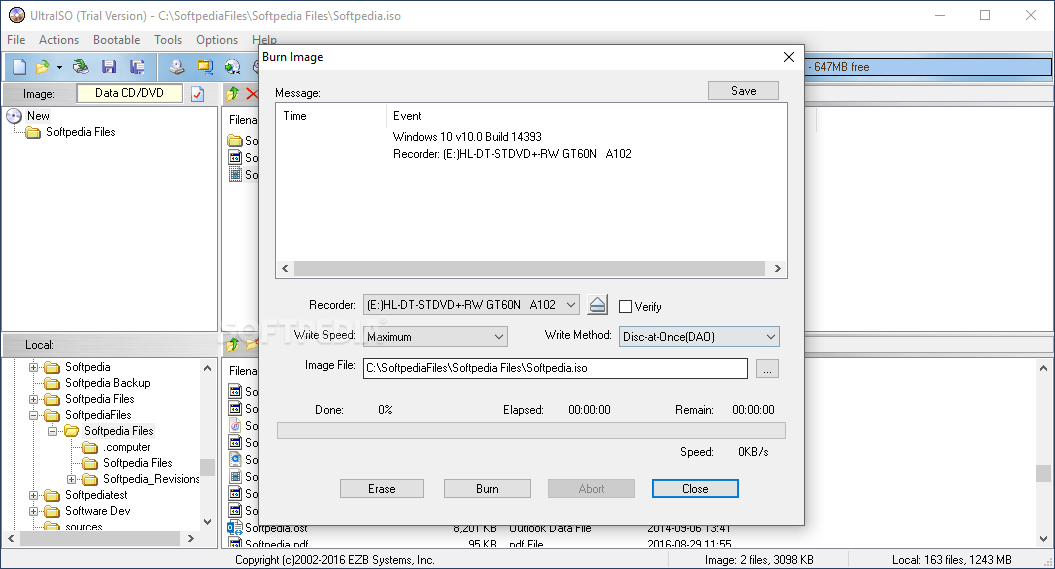Click the UltraISO title bar app icon
The width and height of the screenshot is (1055, 569).
[x=16, y=15]
